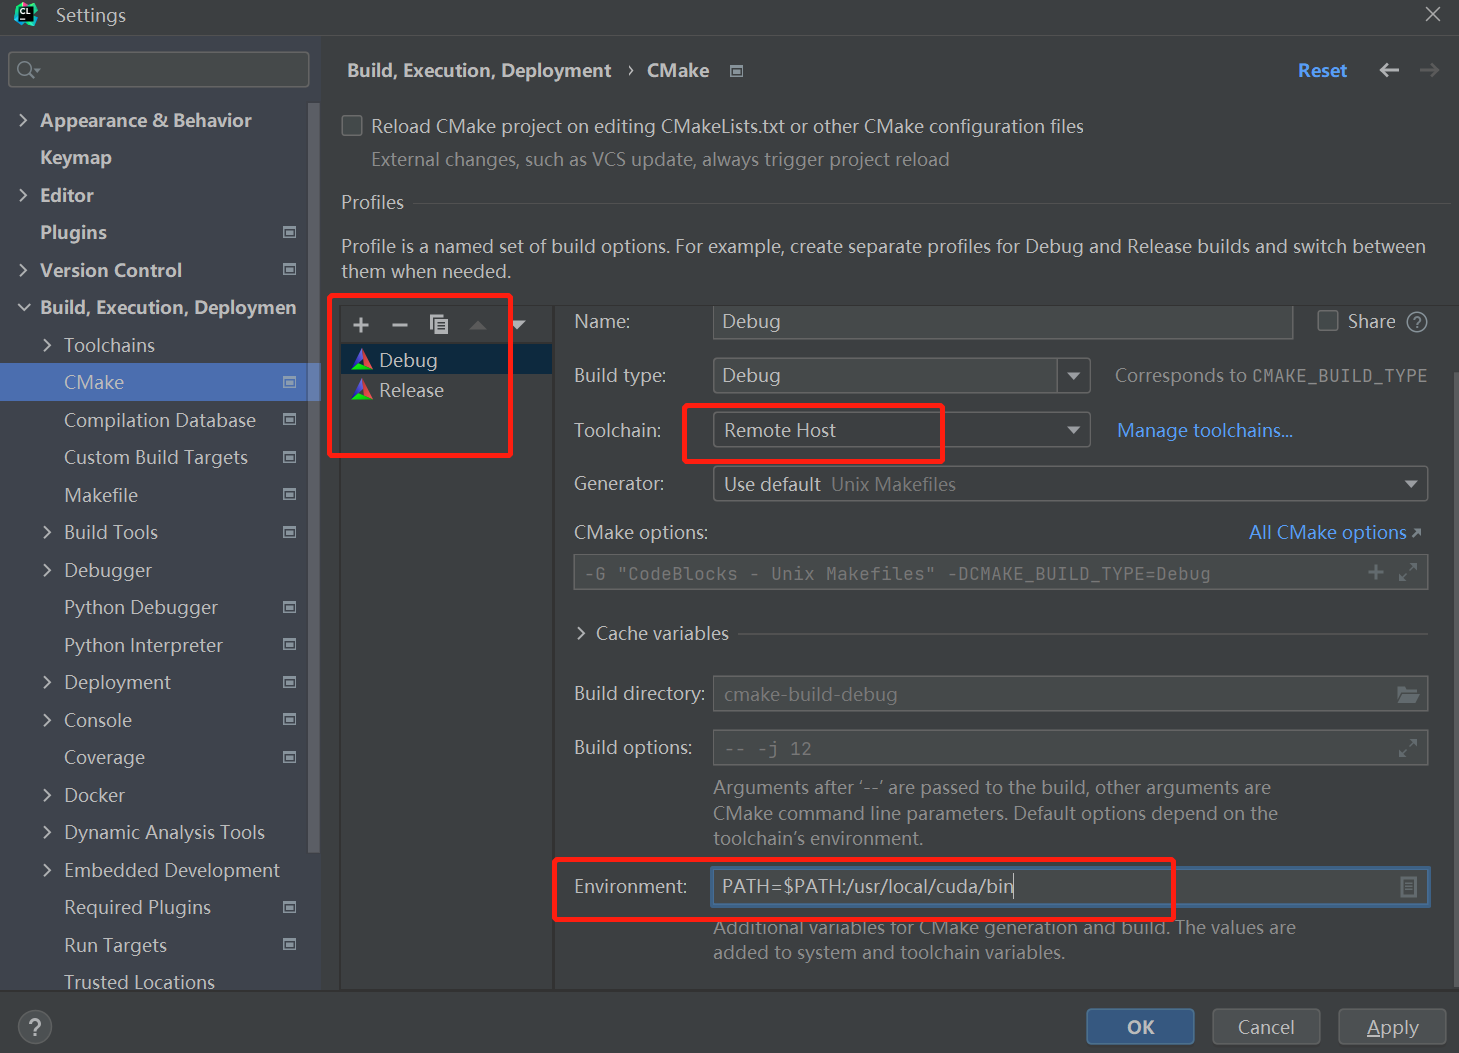The image size is (1459, 1053).
Task: Click Reset link
Action: (x=1322, y=70)
